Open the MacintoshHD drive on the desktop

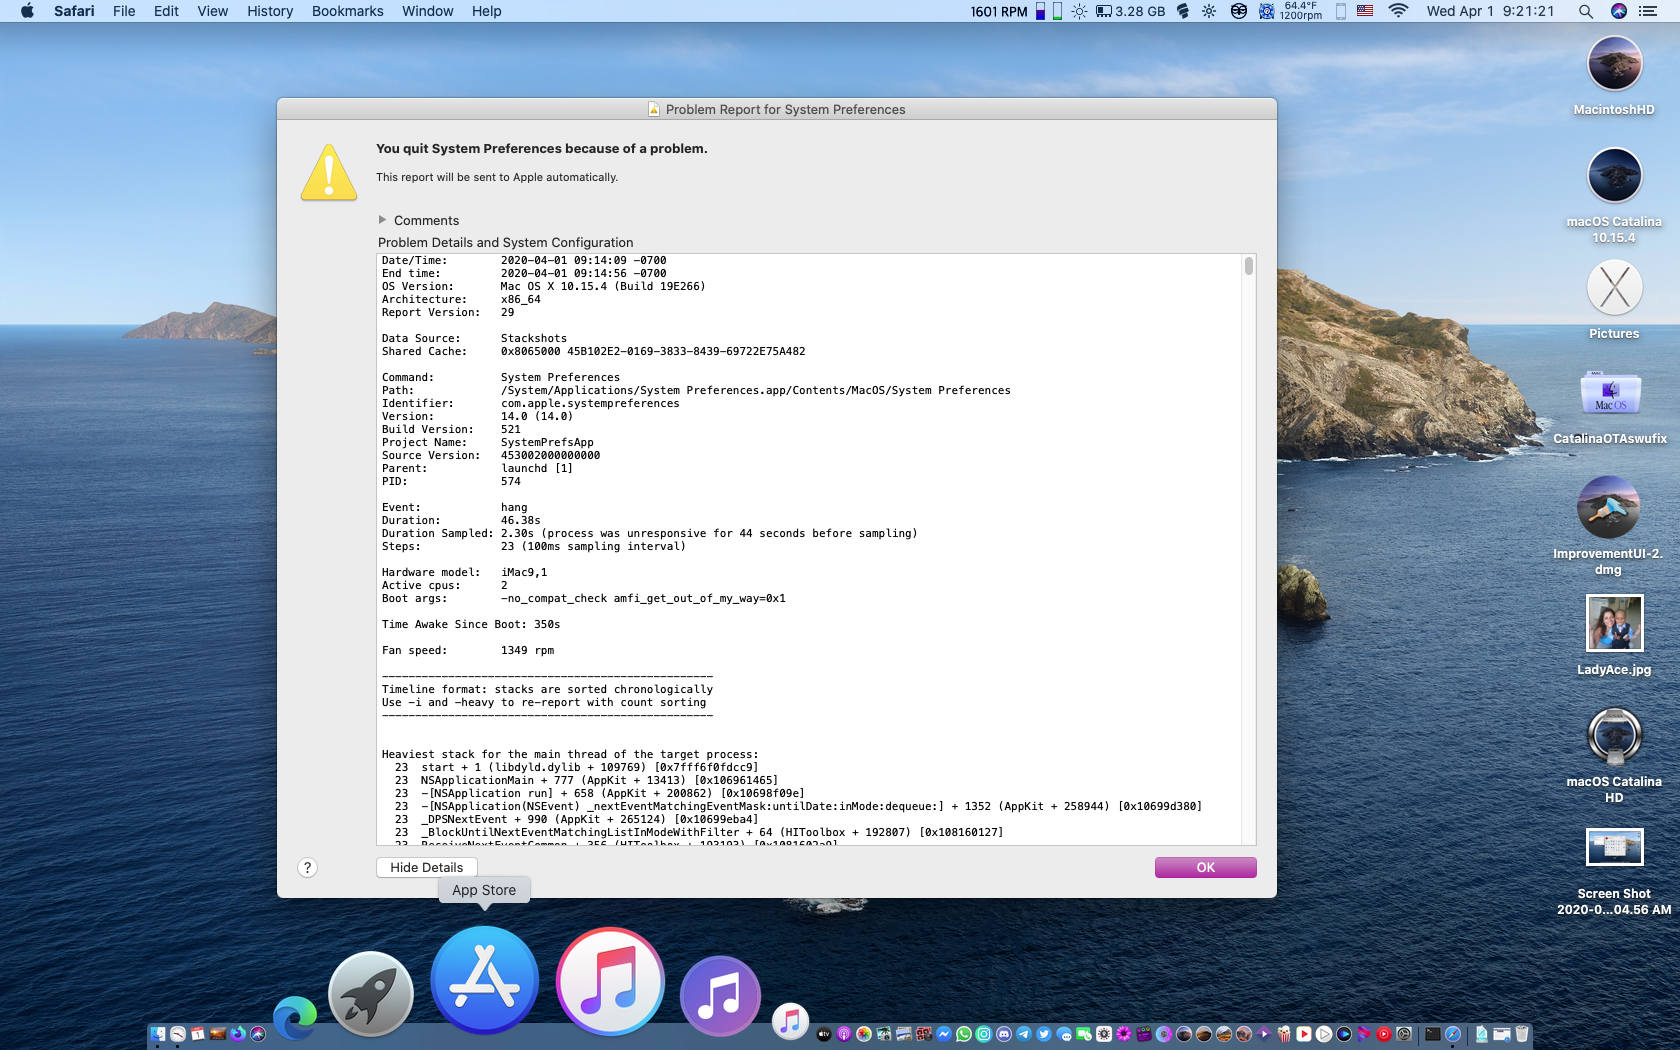point(1614,64)
